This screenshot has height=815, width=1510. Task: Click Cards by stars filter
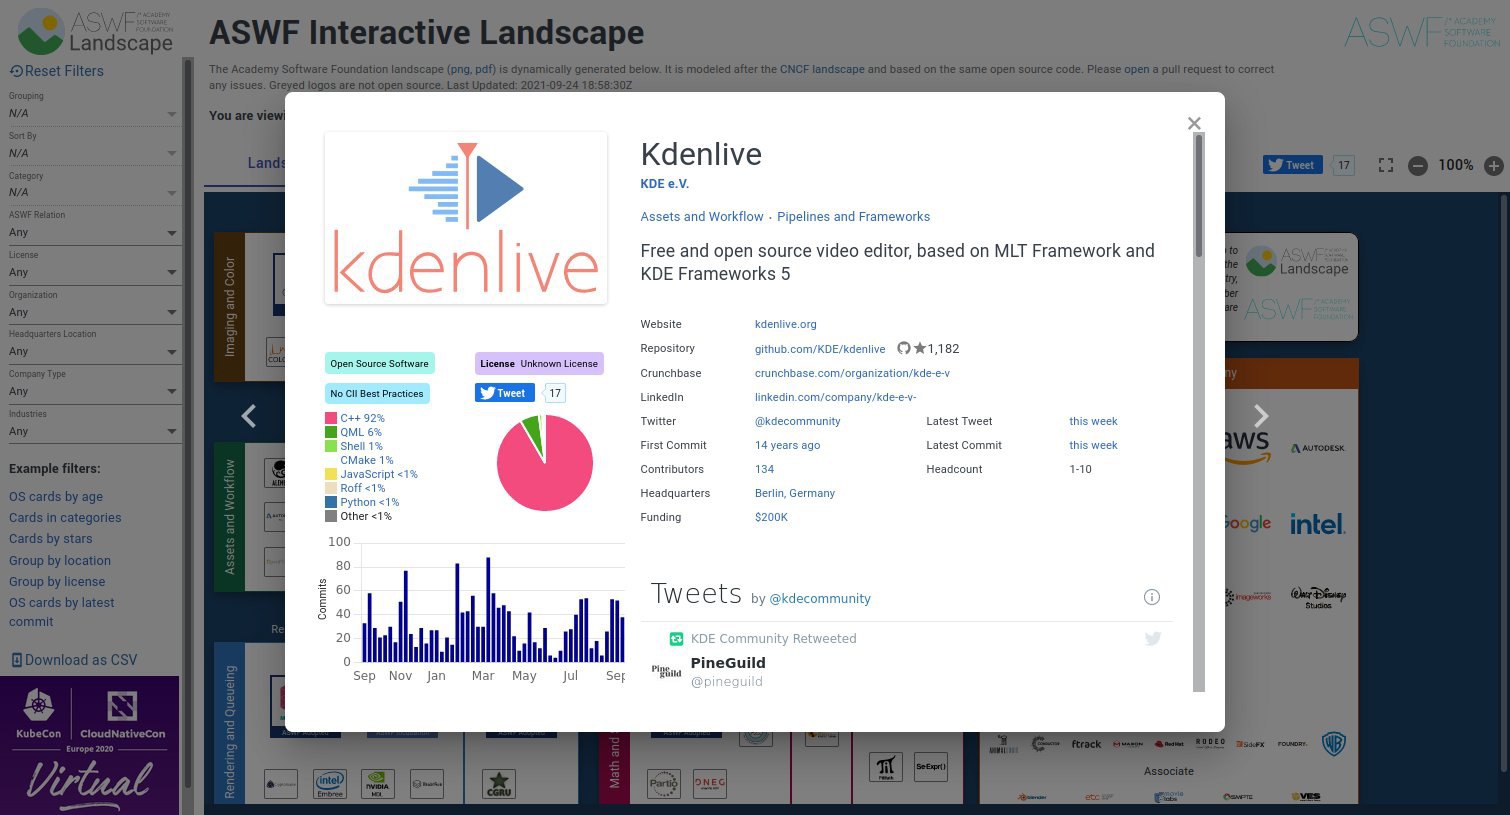(50, 539)
